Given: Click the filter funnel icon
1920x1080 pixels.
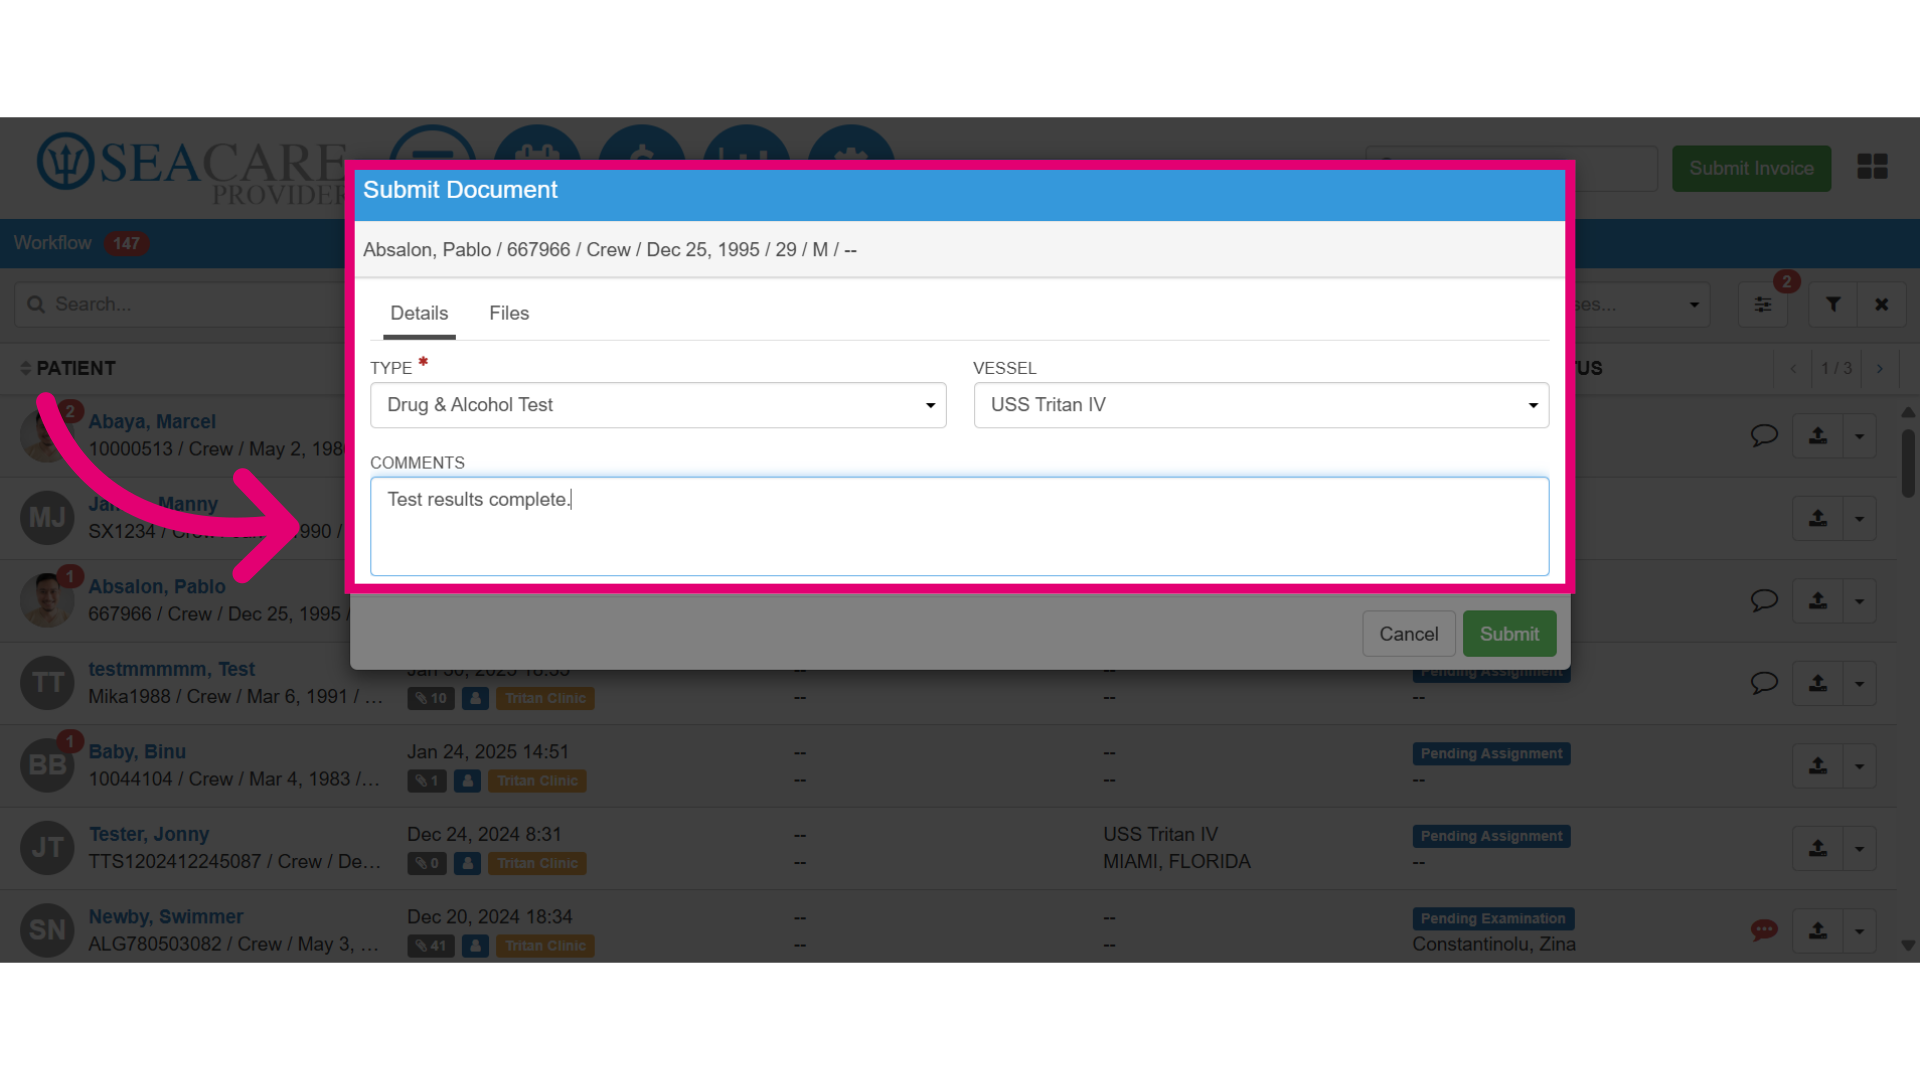Looking at the screenshot, I should (1833, 304).
